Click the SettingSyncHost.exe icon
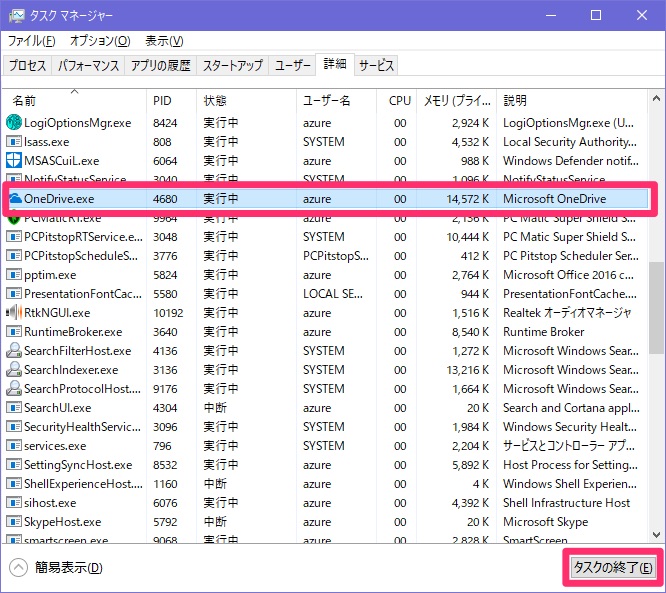This screenshot has height=593, width=666. 14,465
